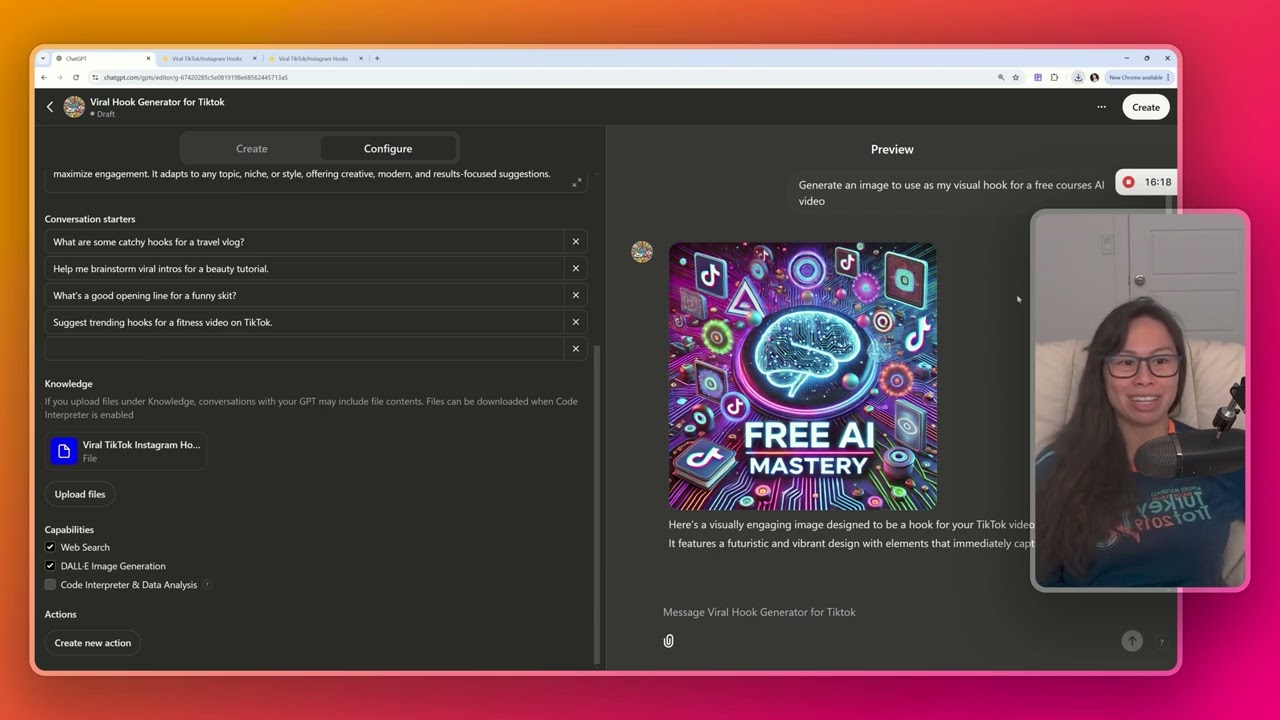
Task: Go back using the left arrow beside GPT name
Action: pyautogui.click(x=50, y=107)
